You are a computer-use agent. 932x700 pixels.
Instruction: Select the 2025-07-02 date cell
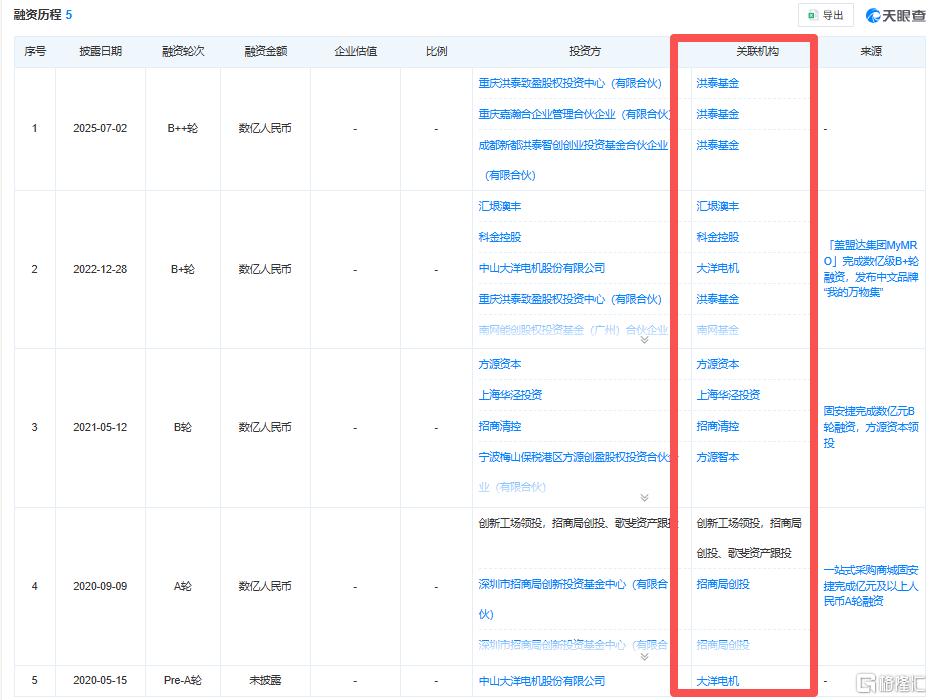[x=100, y=128]
